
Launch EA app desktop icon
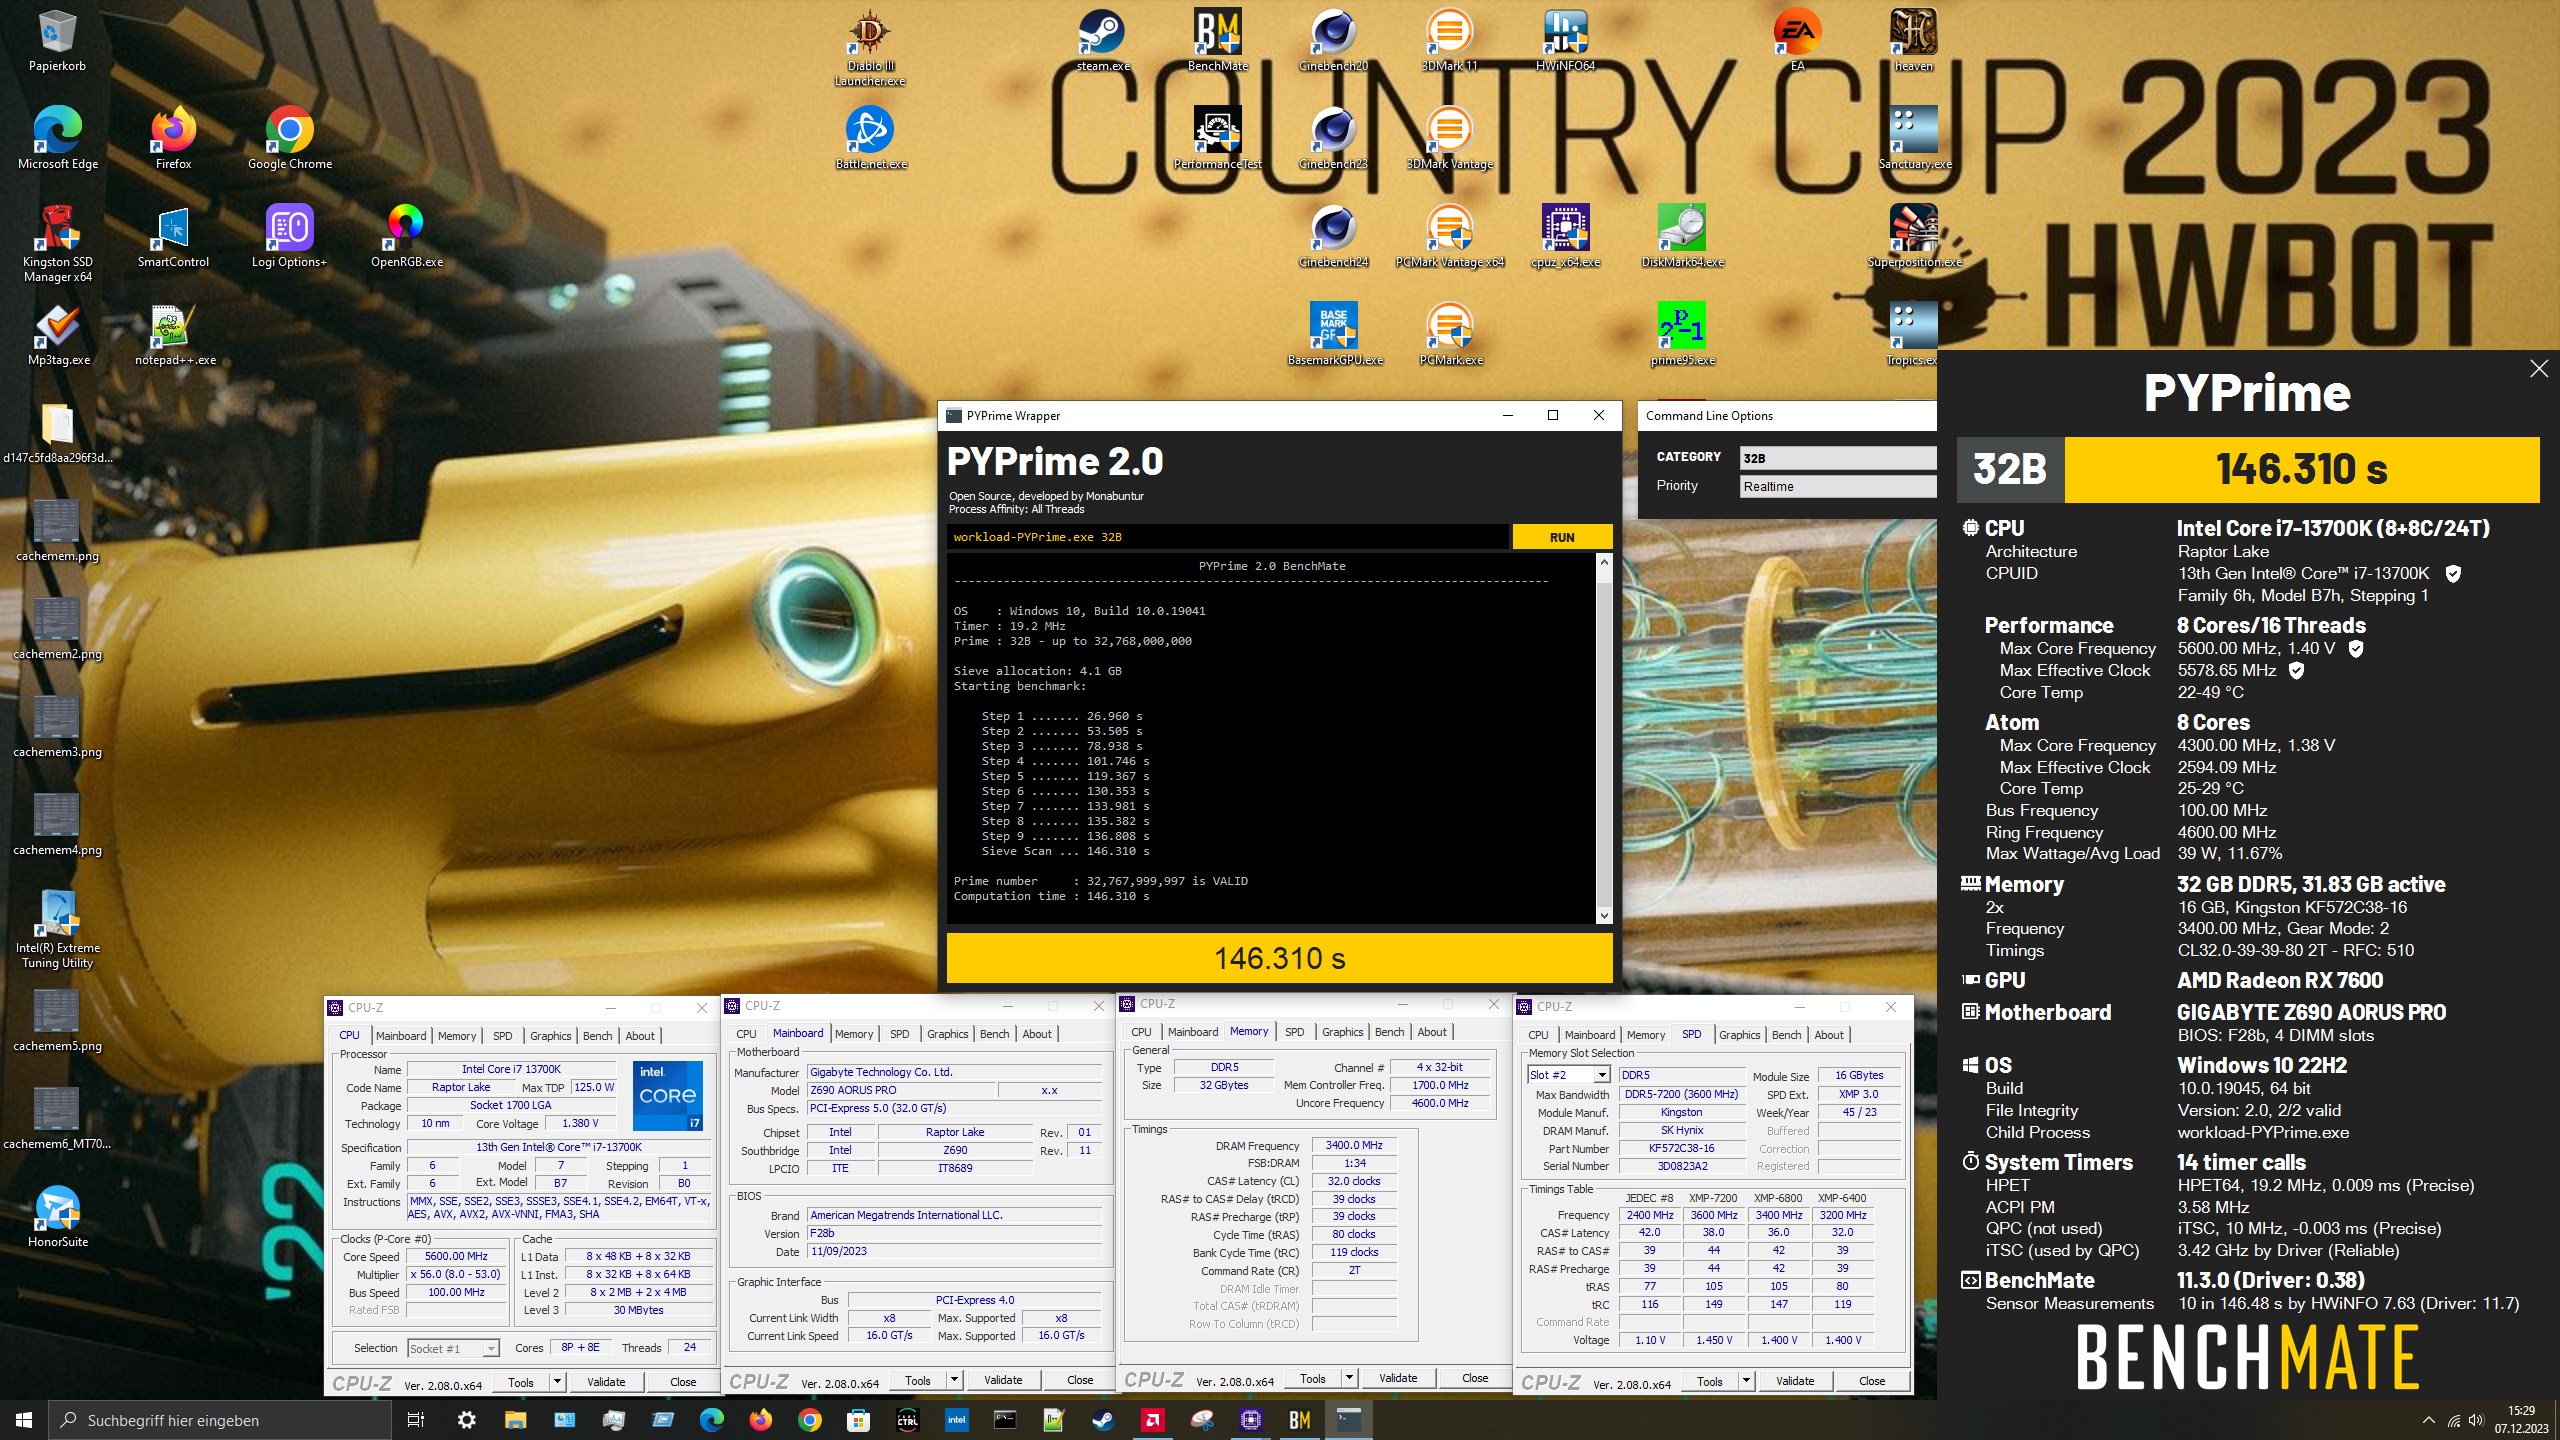click(1797, 40)
